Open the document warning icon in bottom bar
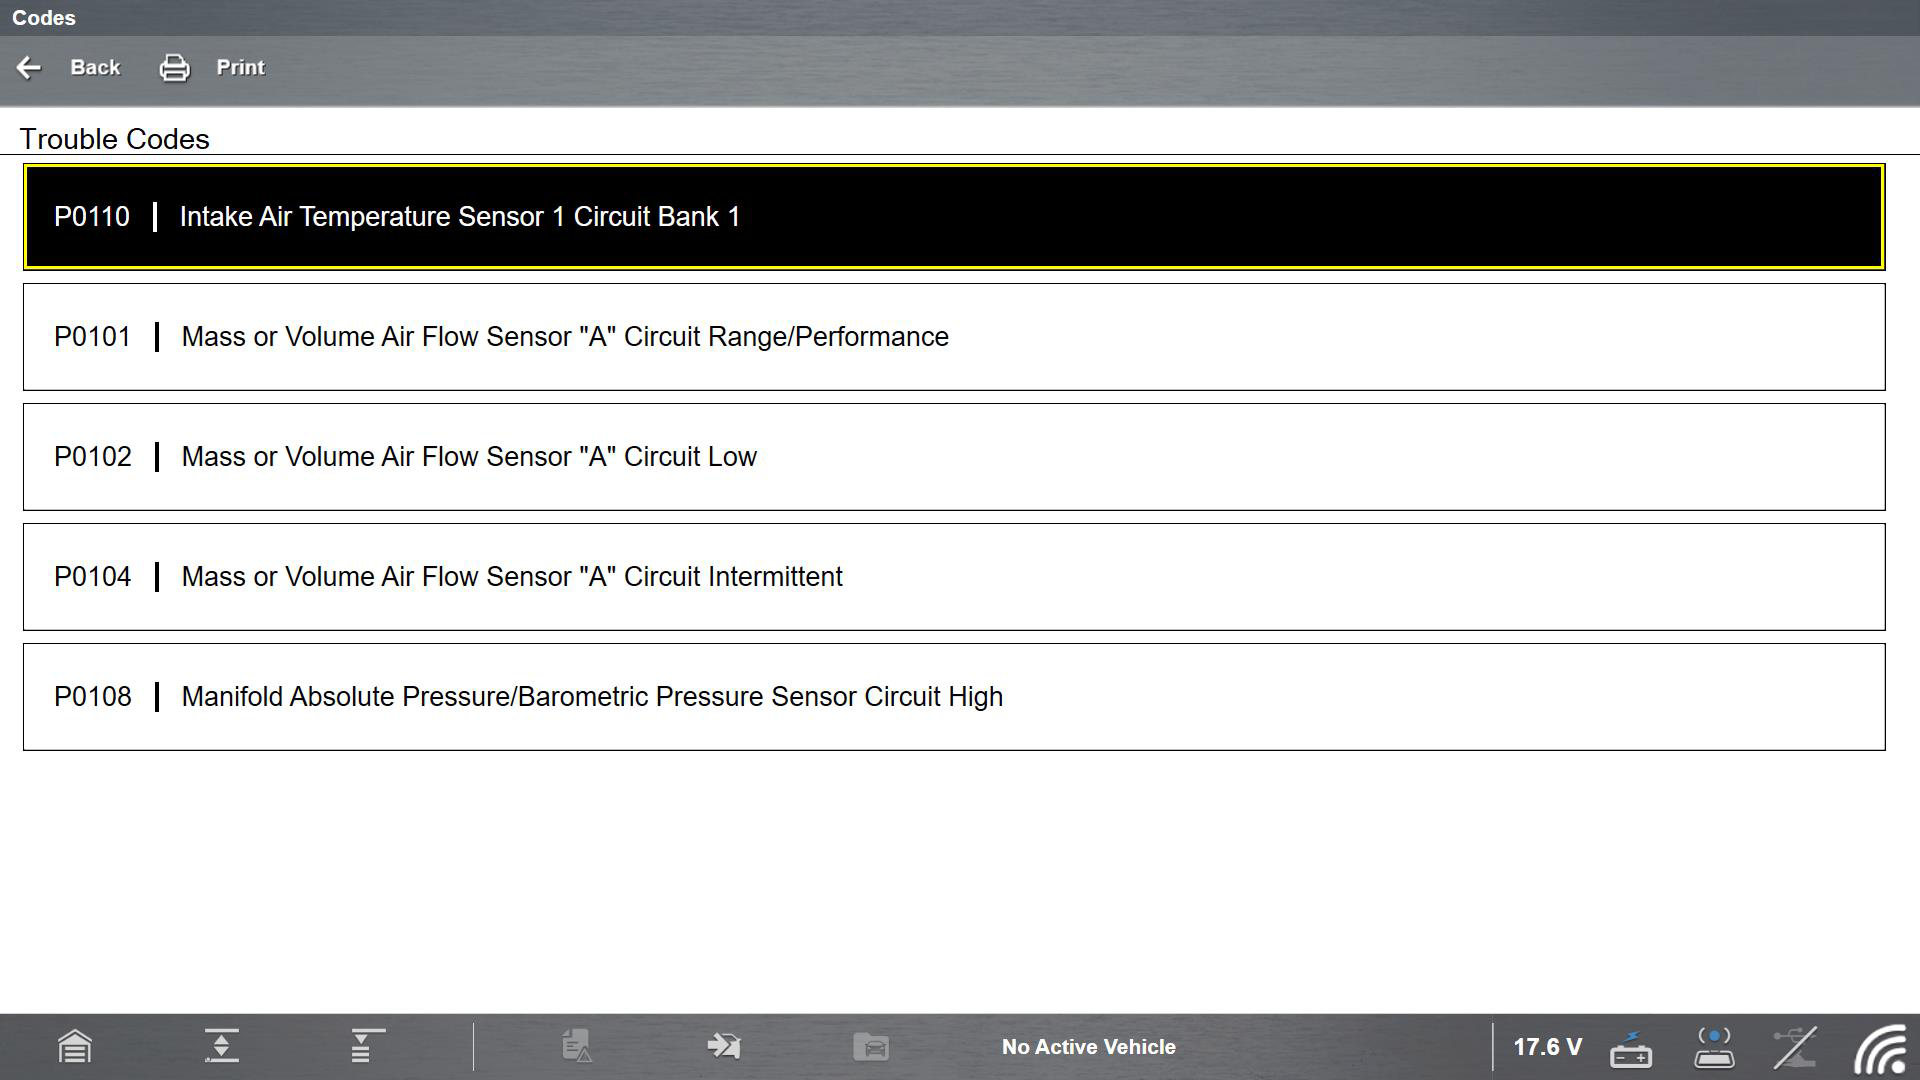 click(577, 1047)
